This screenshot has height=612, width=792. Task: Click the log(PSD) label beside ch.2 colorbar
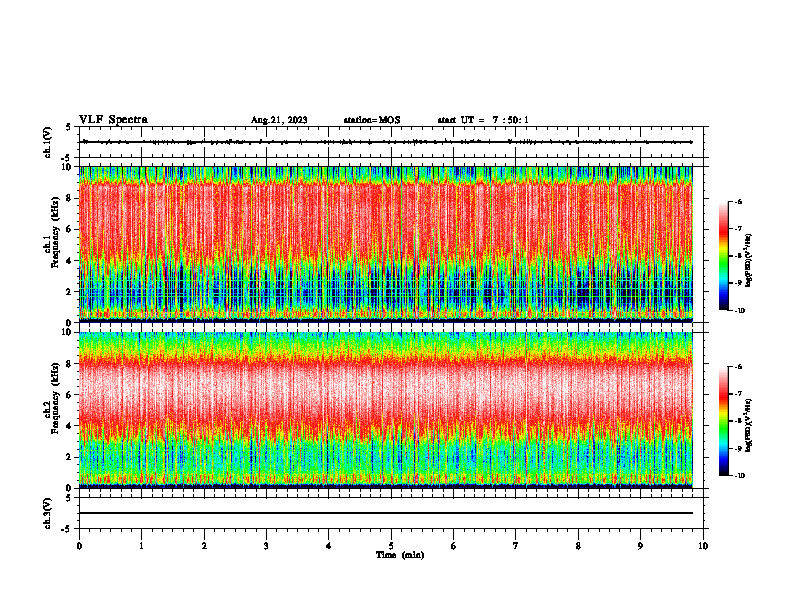point(748,425)
